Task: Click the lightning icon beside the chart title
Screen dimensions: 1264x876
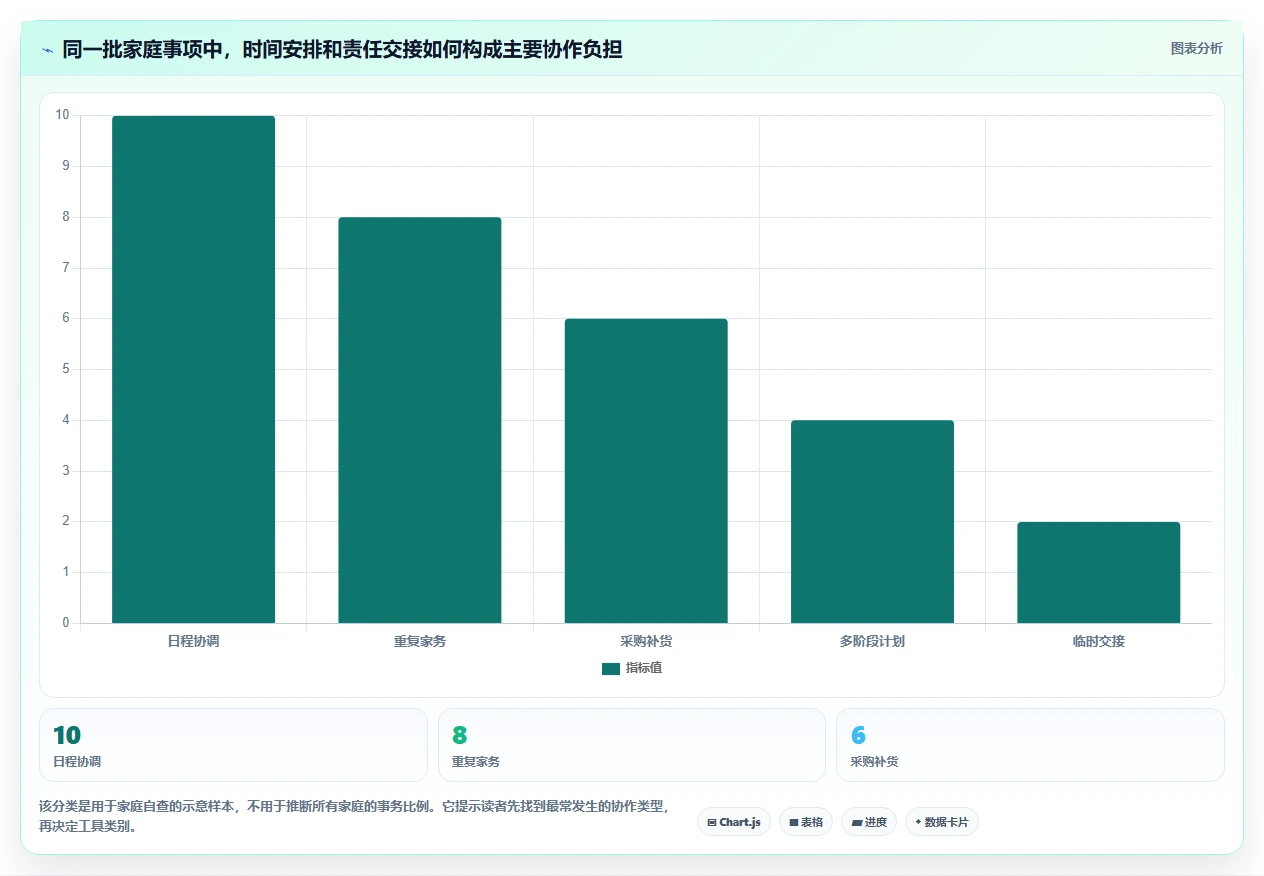Action: (47, 49)
